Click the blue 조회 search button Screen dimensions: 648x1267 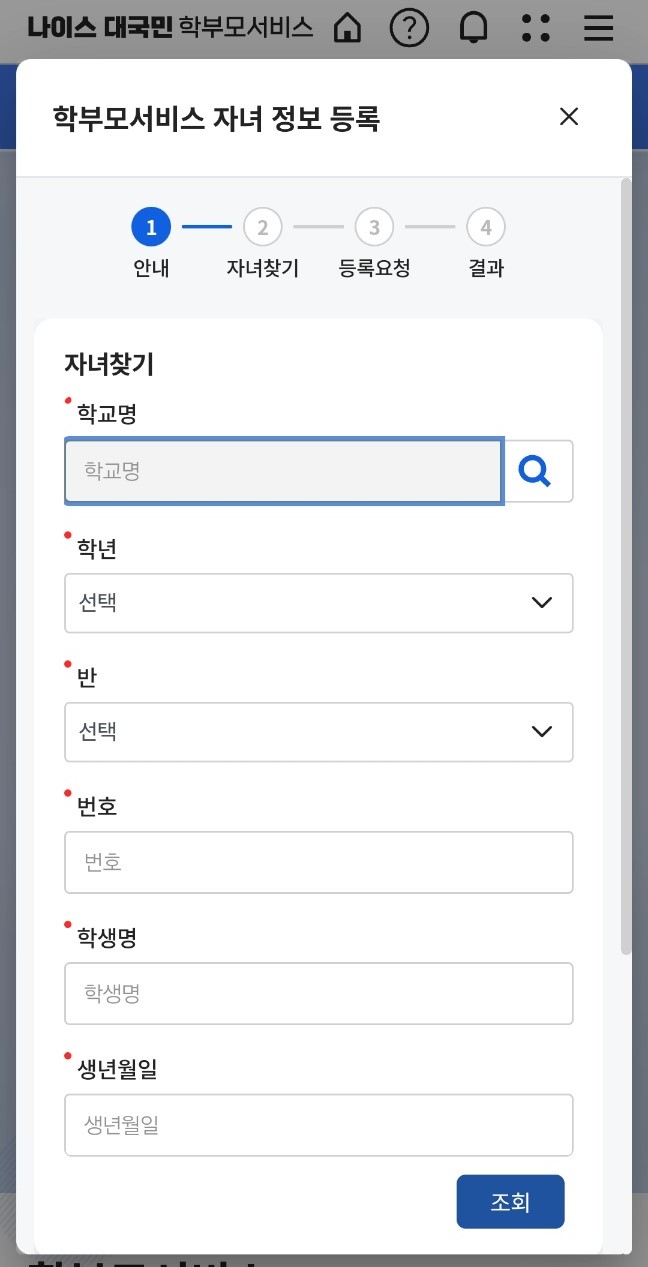click(510, 1201)
